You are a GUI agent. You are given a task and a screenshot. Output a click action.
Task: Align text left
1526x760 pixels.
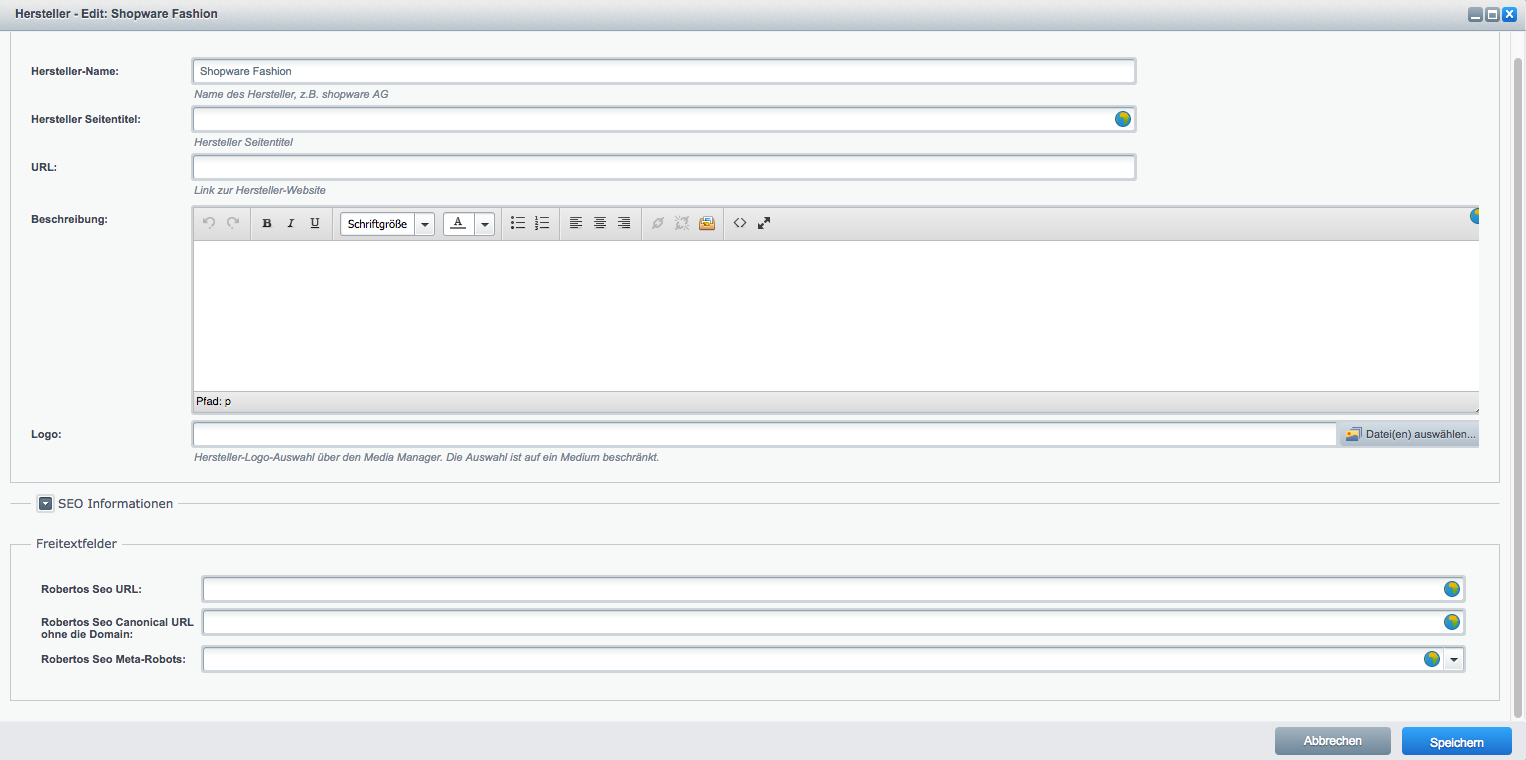[576, 223]
